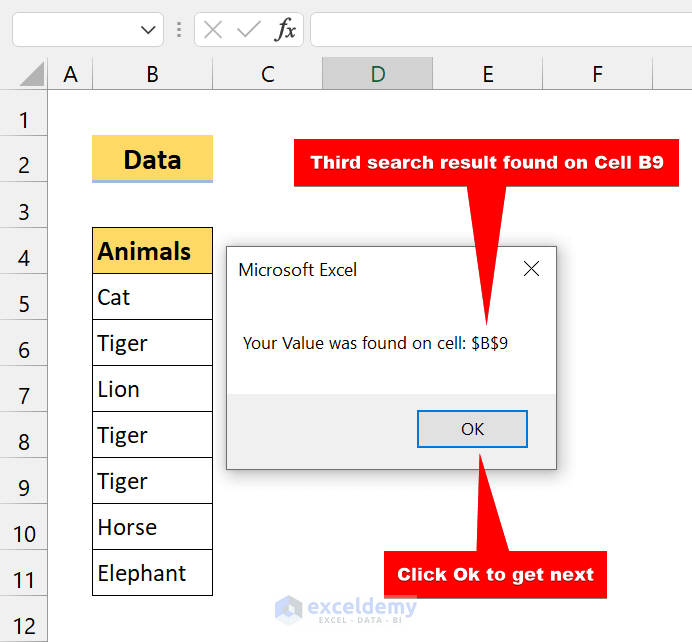This screenshot has width=692, height=642.
Task: Click the Cancel X icon in formula bar
Action: coord(213,30)
